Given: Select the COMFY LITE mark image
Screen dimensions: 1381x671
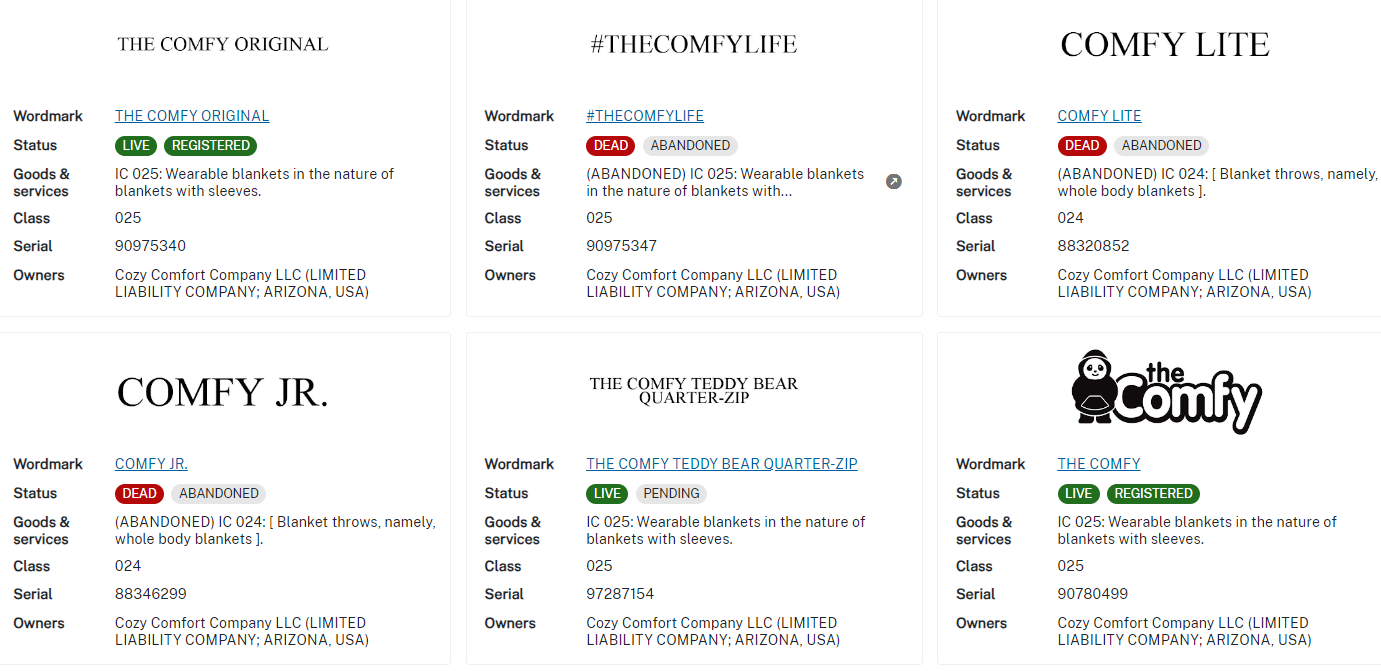Looking at the screenshot, I should [1165, 44].
